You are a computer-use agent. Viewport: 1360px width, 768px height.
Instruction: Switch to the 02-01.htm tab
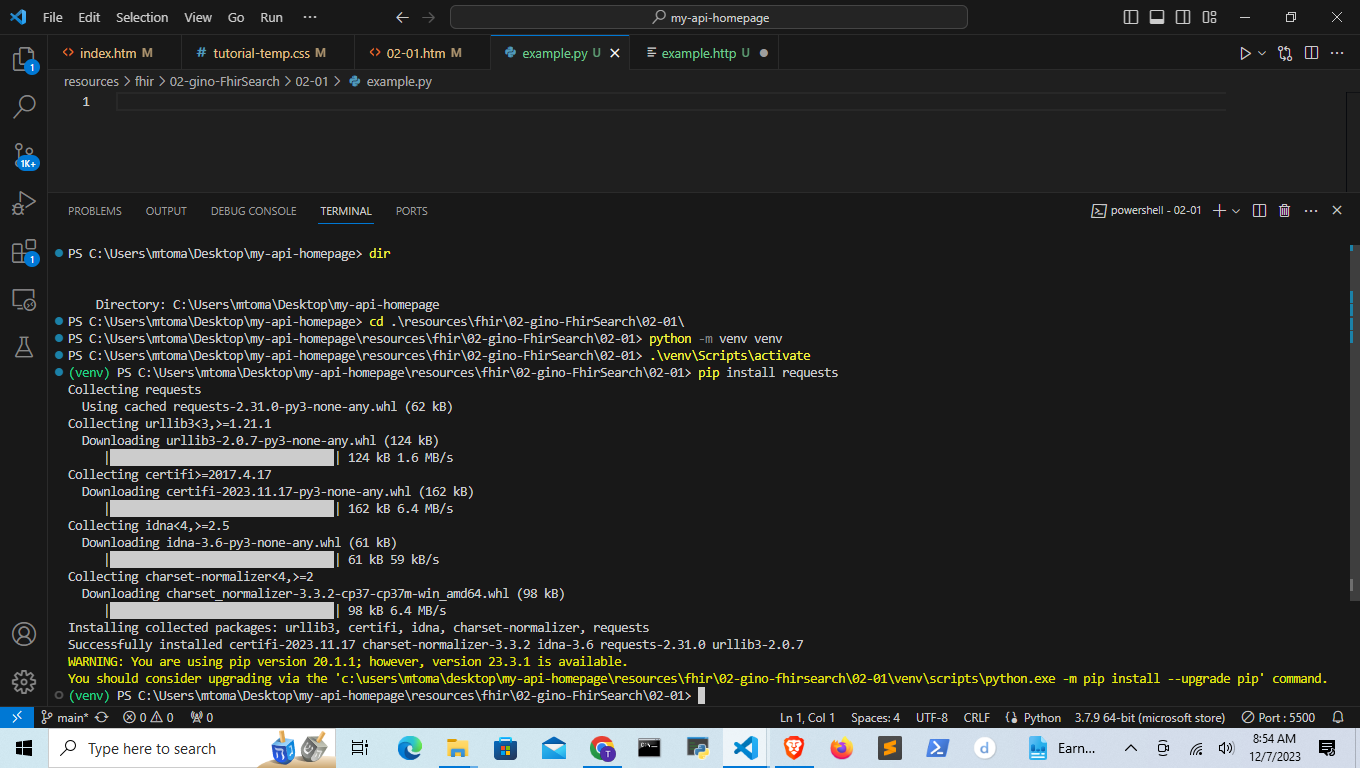coord(423,53)
